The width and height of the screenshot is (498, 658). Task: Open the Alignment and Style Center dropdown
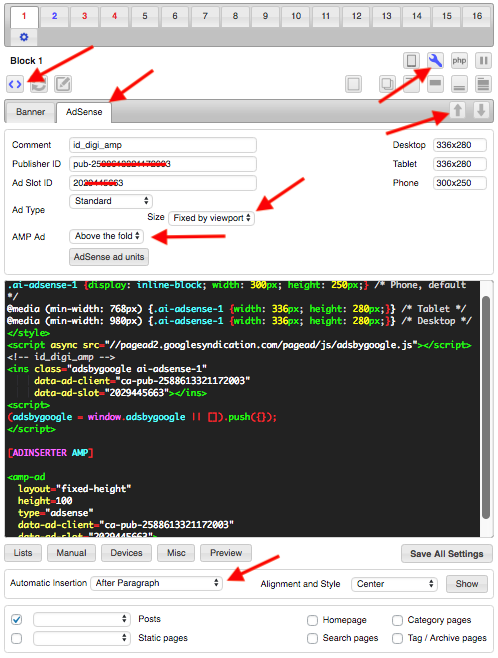point(394,584)
